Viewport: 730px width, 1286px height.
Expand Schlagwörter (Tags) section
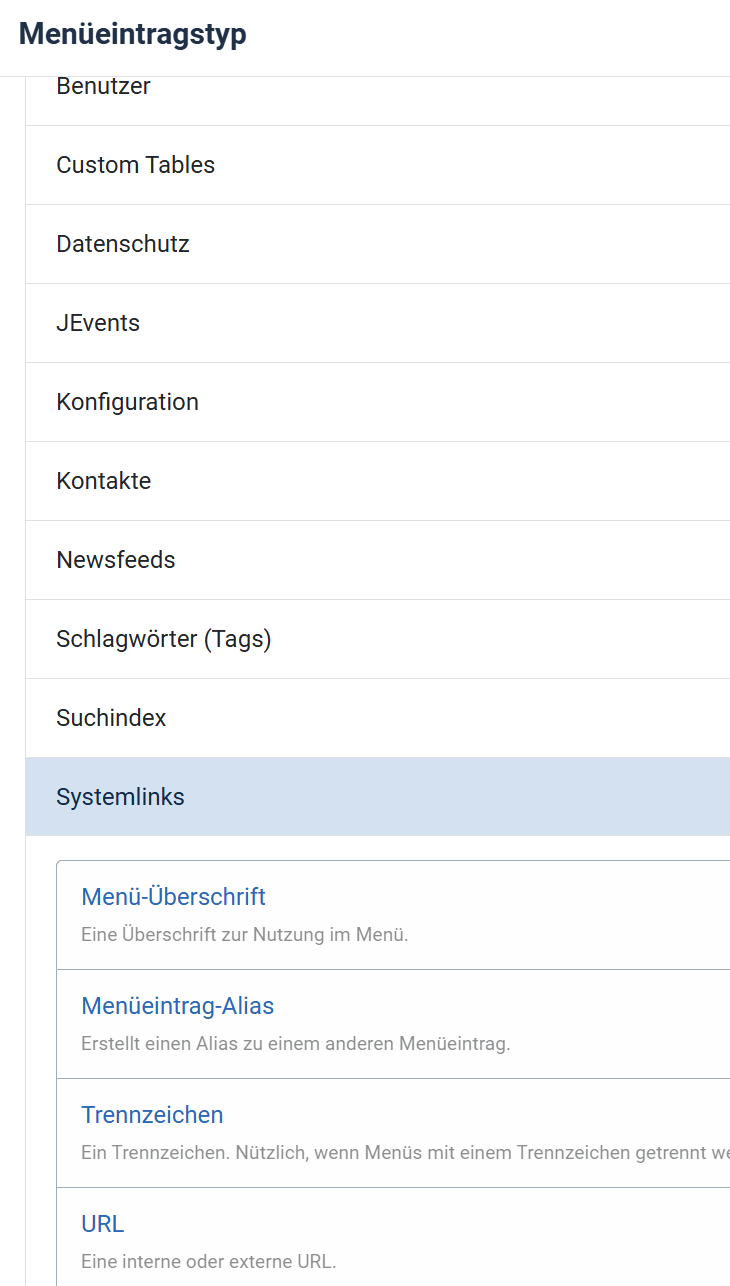point(163,639)
